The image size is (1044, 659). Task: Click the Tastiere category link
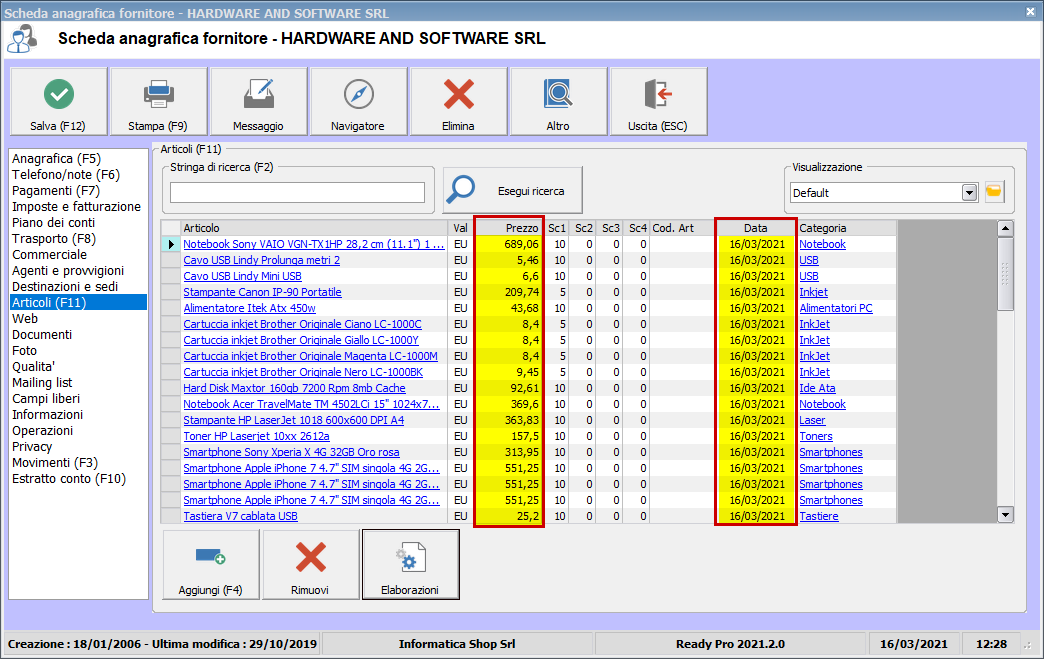tap(819, 516)
